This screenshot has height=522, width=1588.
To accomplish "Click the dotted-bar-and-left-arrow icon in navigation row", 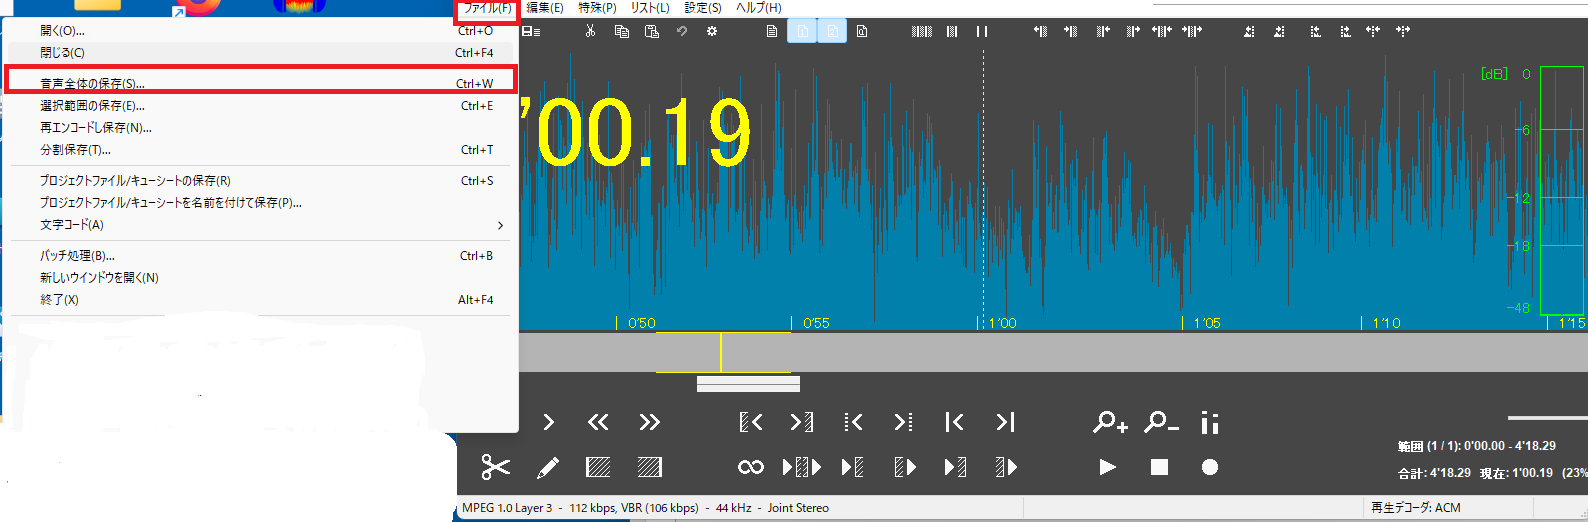I will [x=853, y=422].
